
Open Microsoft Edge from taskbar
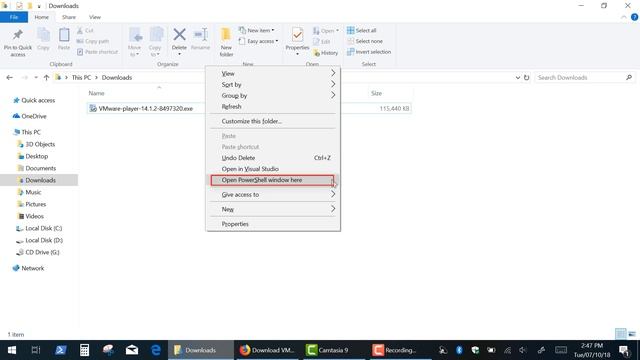(156, 350)
